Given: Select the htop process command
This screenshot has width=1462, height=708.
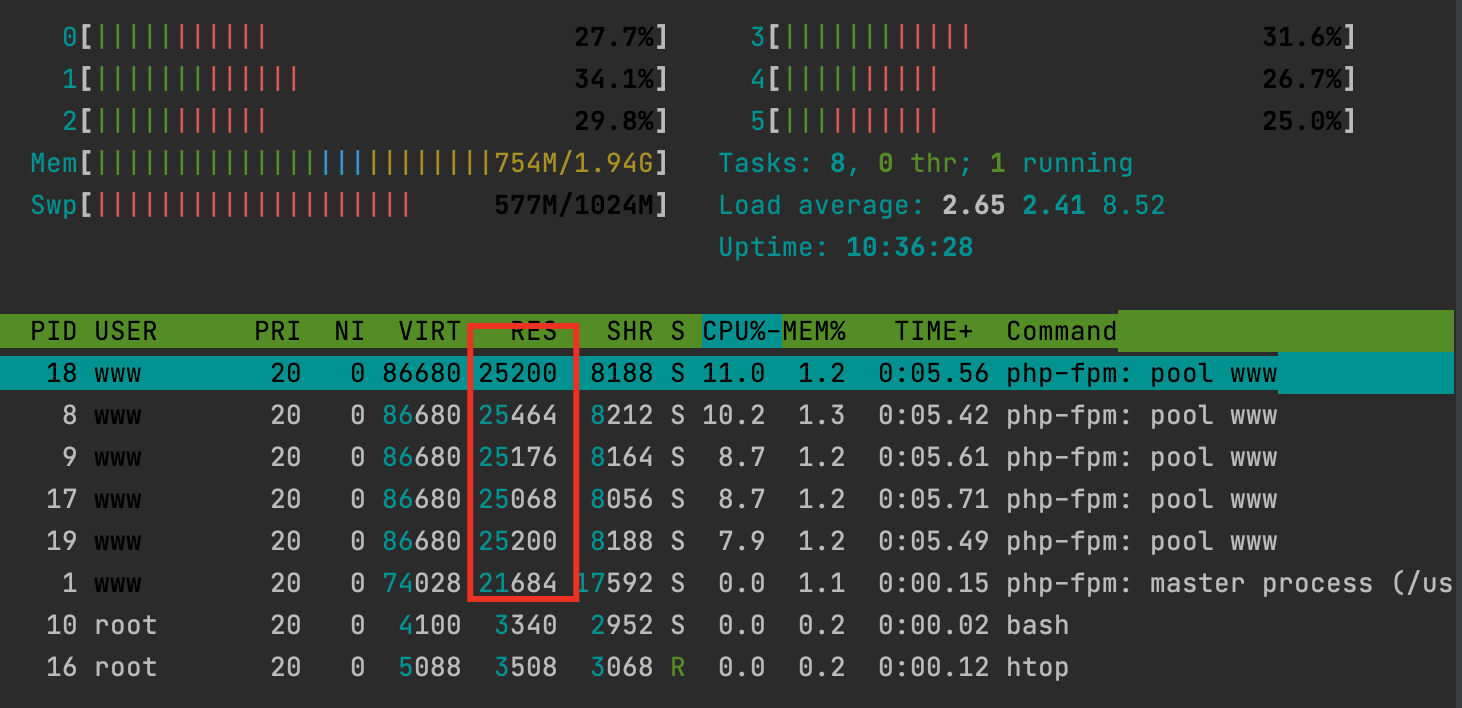Looking at the screenshot, I should (1037, 667).
